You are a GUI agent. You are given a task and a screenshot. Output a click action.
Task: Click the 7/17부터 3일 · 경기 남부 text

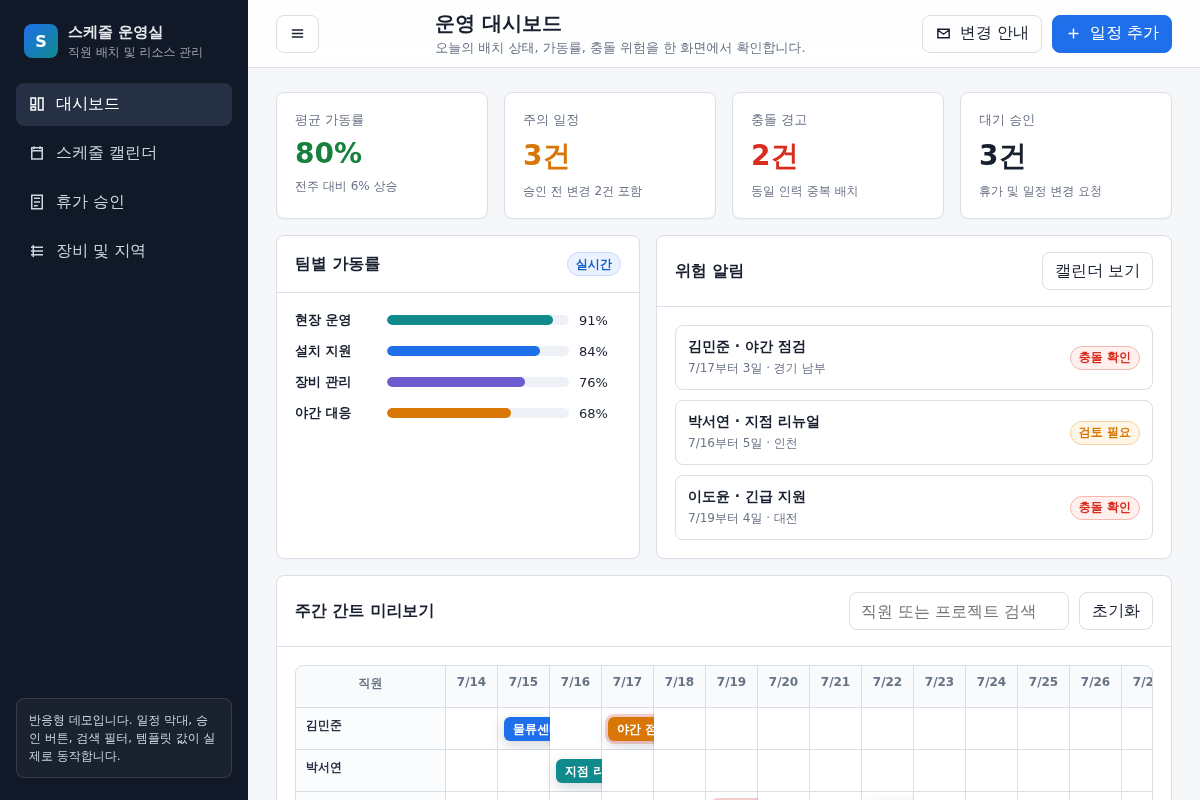(757, 368)
